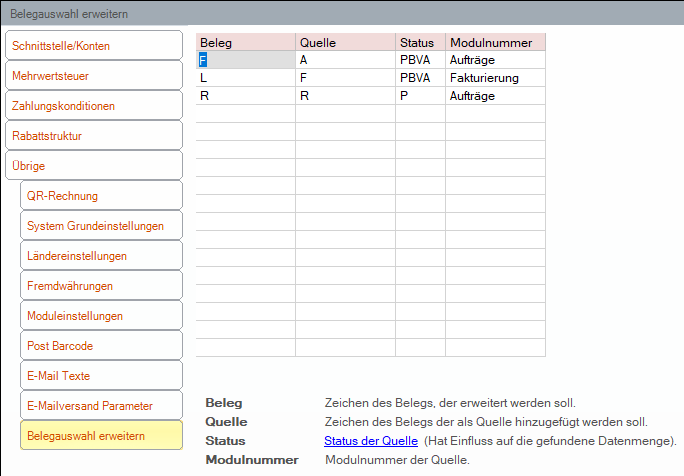Open the Zahlungskonditionen section

94,106
